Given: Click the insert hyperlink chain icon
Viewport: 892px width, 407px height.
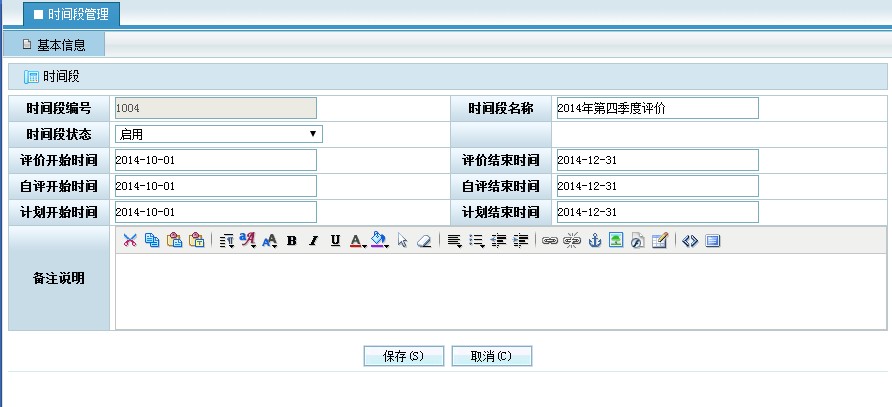Looking at the screenshot, I should pos(550,241).
